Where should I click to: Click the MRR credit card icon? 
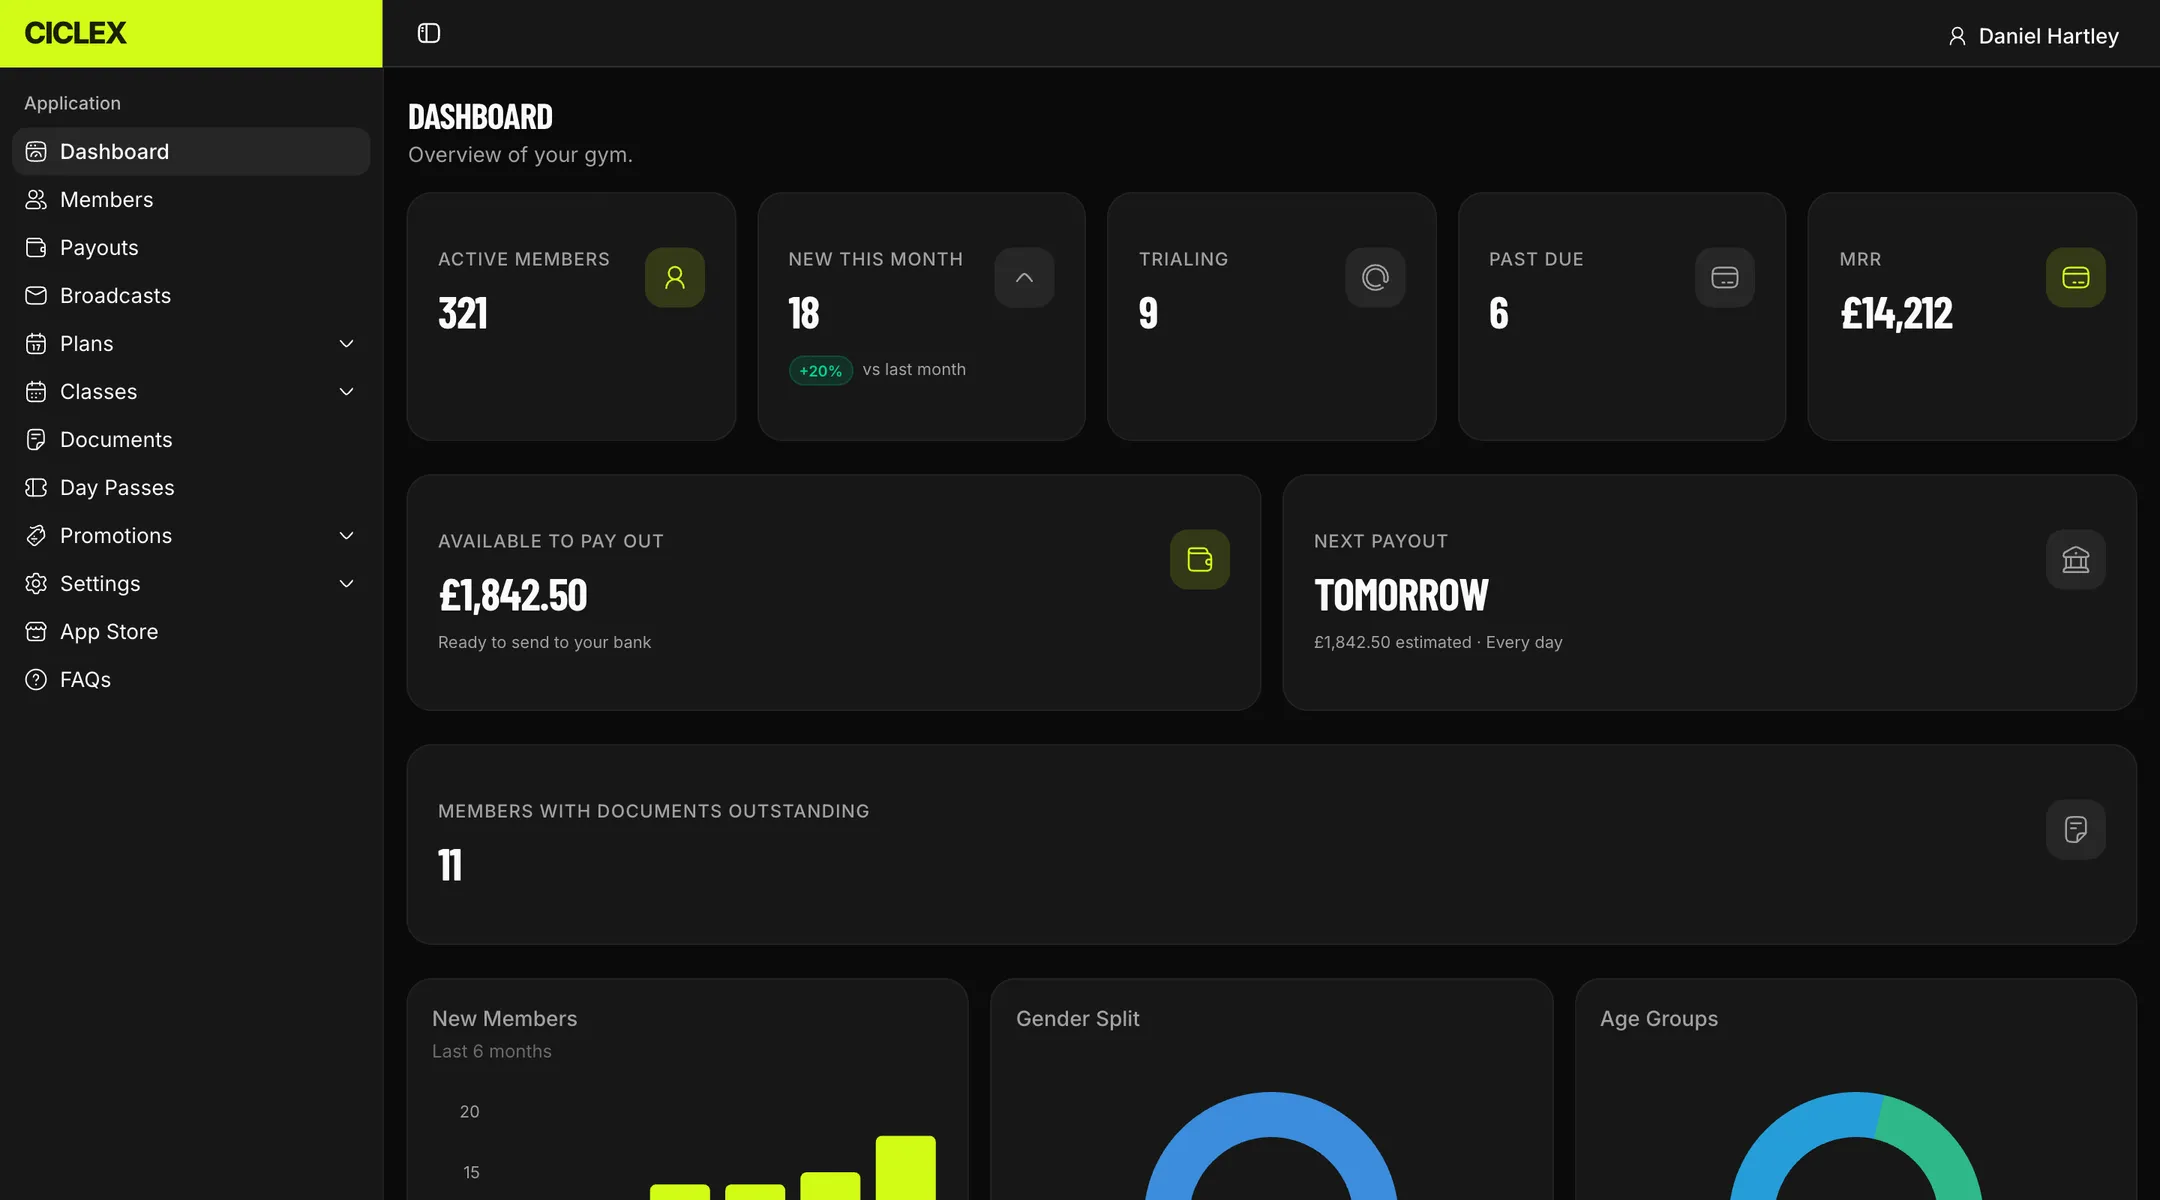[x=2076, y=277]
